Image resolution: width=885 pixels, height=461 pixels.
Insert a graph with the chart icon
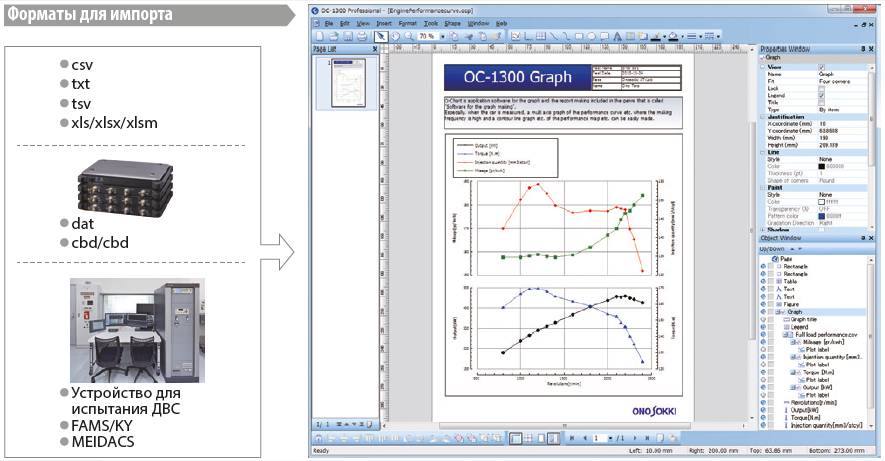click(515, 37)
